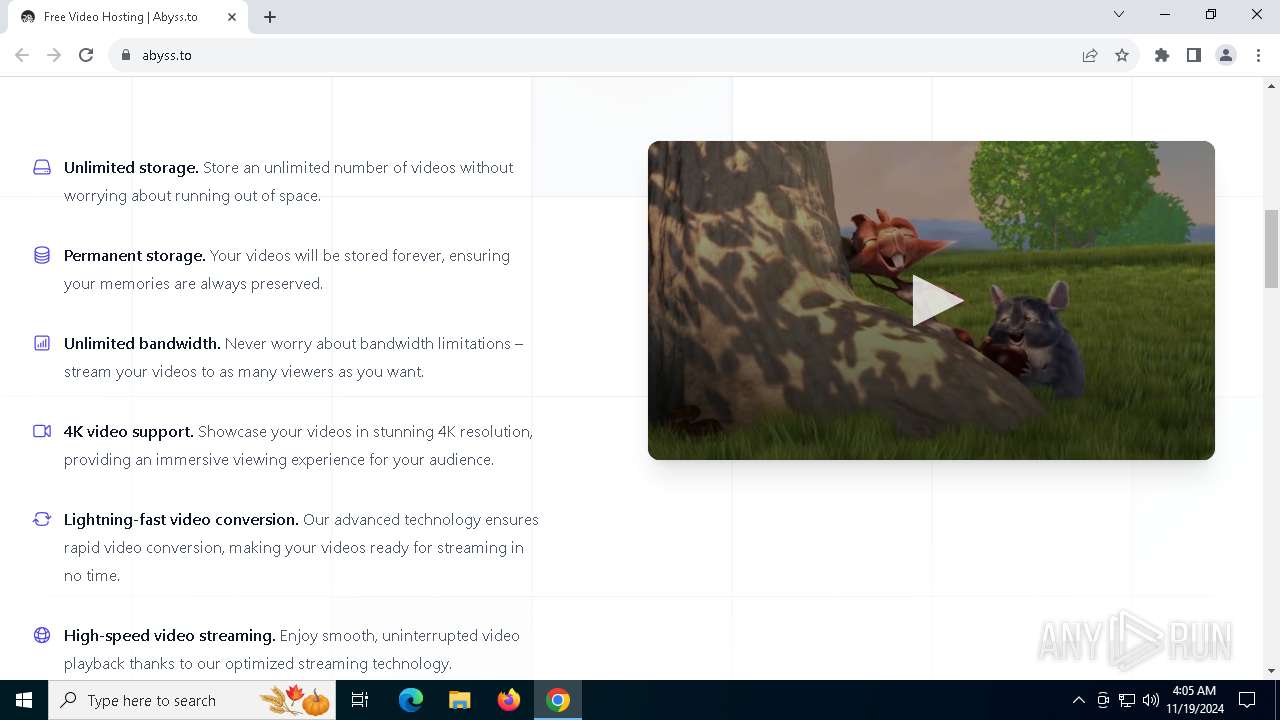Launch Firefox from the taskbar
The height and width of the screenshot is (720, 1280).
coord(508,700)
